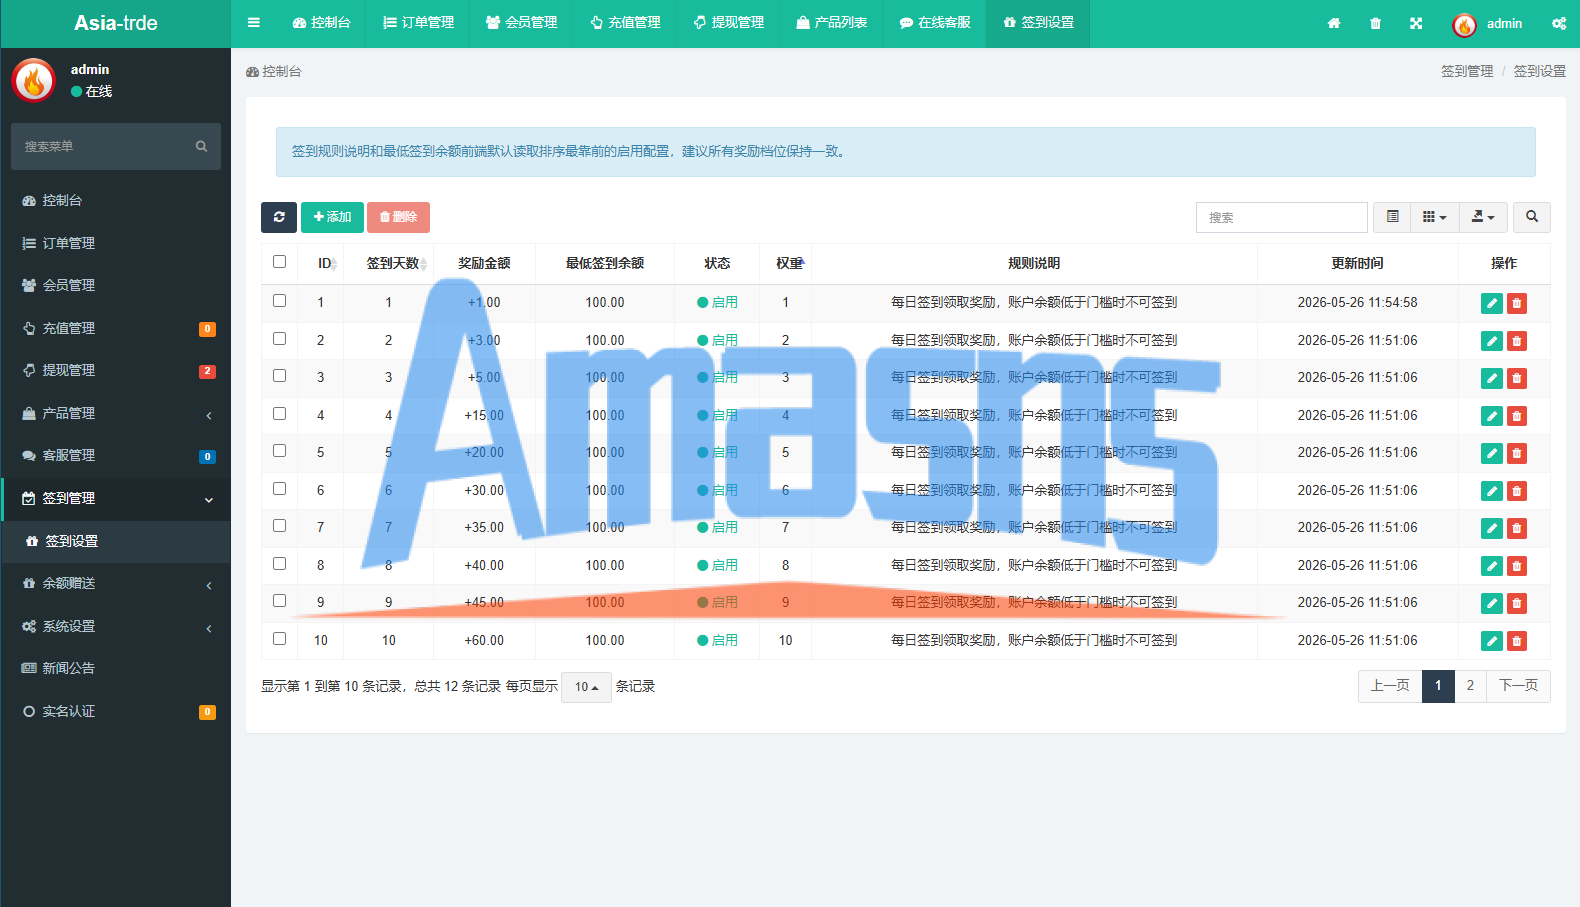Screen dimensions: 1580x907
Task: Click the table toggle view icon
Action: [x=1392, y=217]
